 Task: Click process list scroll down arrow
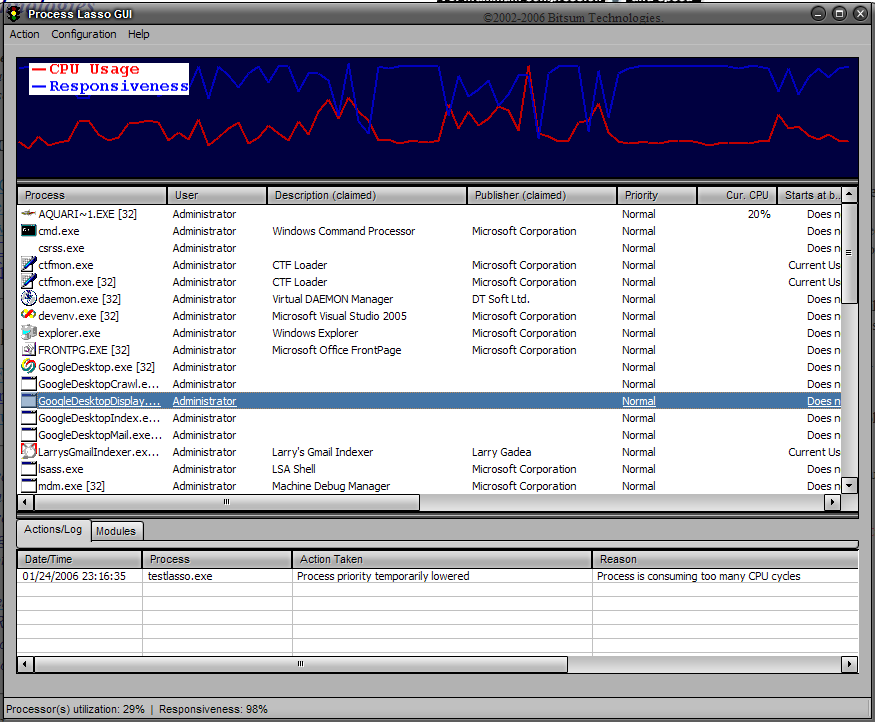click(849, 485)
